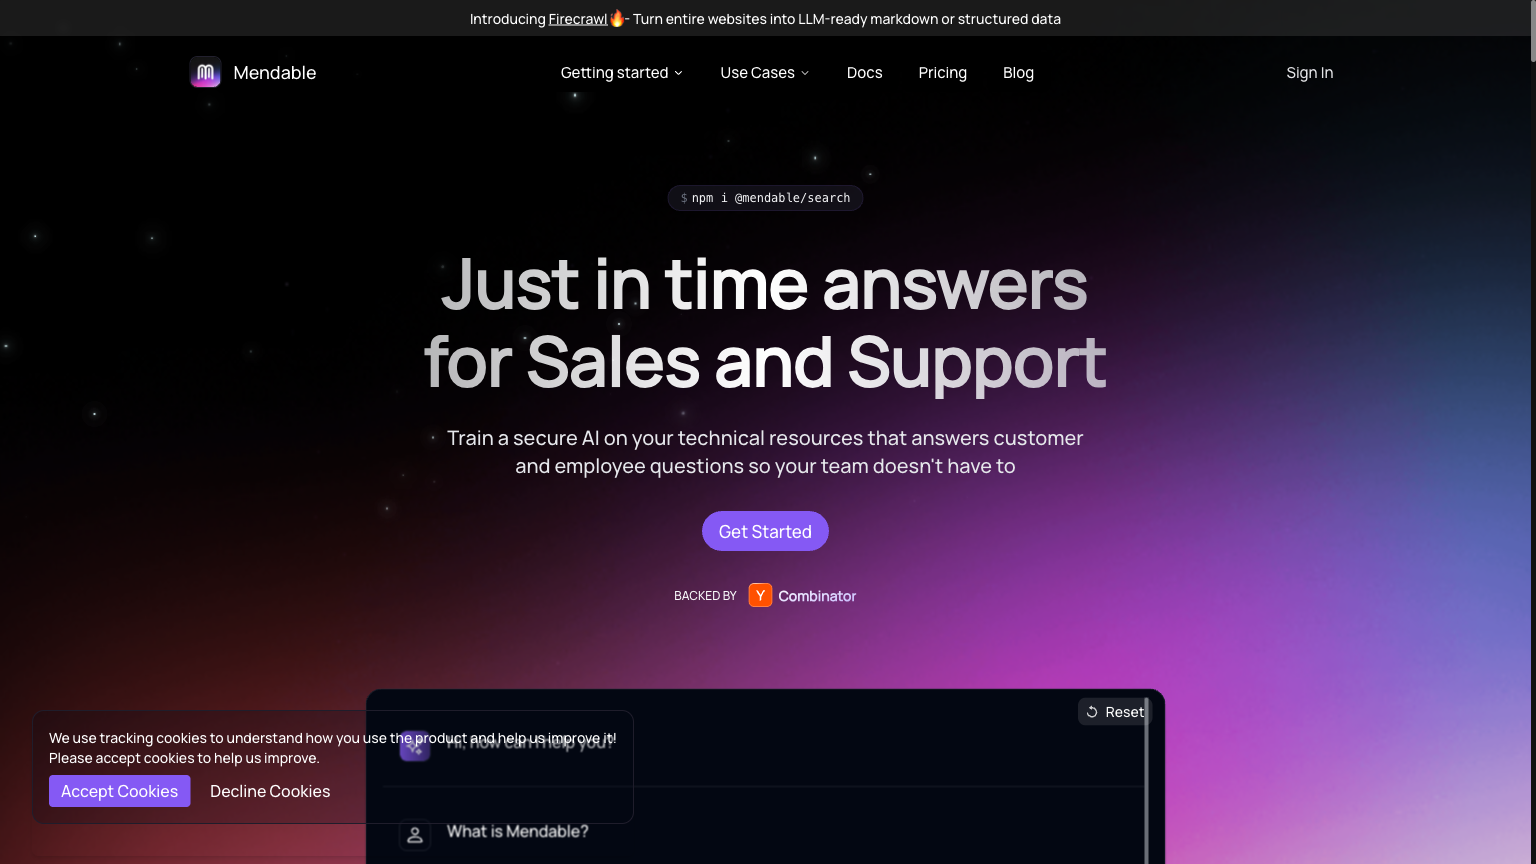Open the Pricing page from navigation
Viewport: 1536px width, 864px height.
pyautogui.click(x=942, y=72)
